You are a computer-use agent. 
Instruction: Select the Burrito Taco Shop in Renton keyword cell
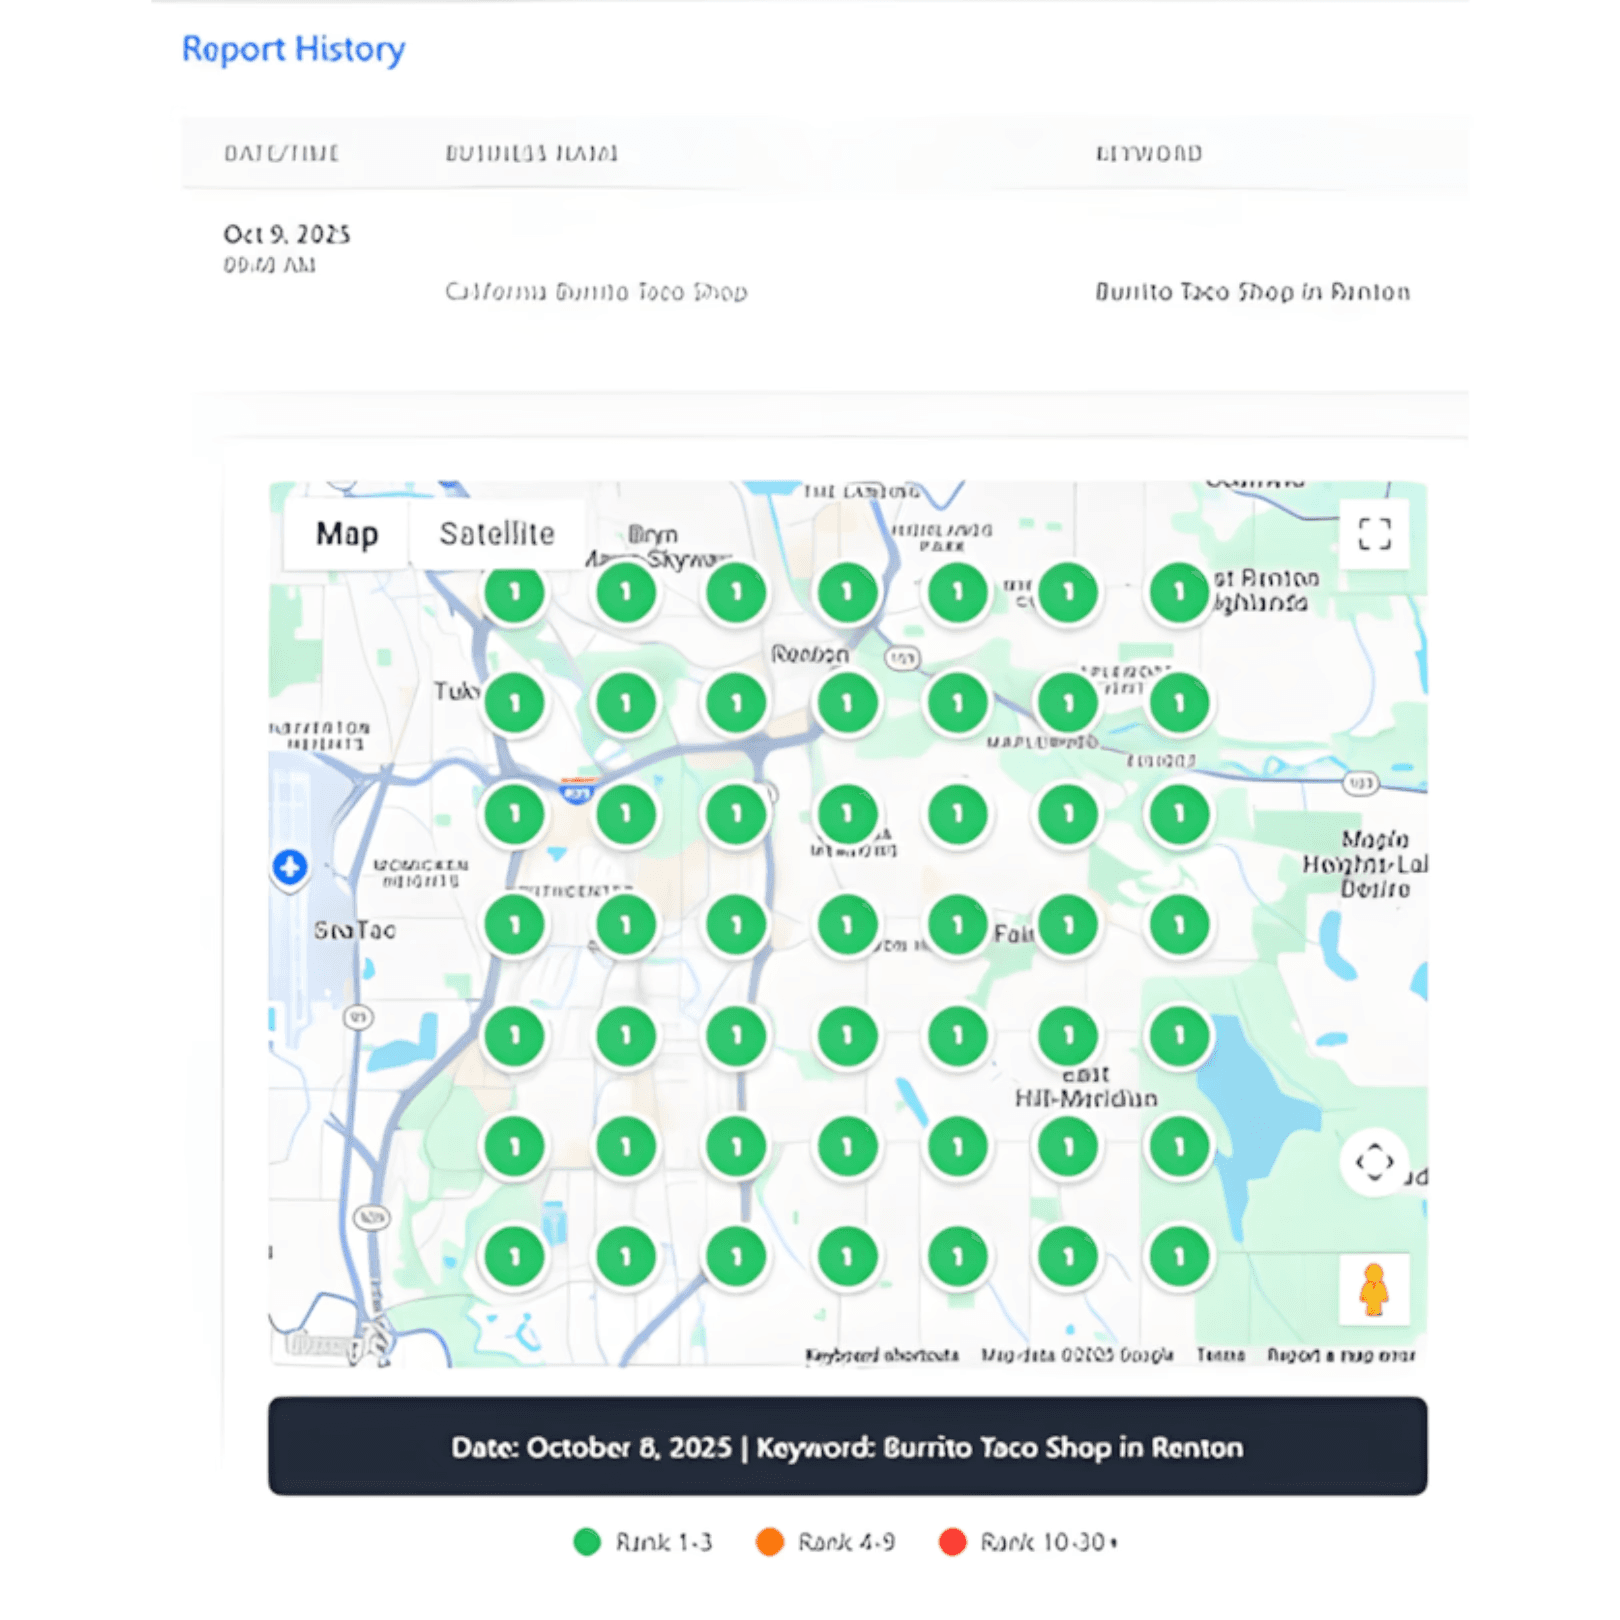pos(1252,292)
